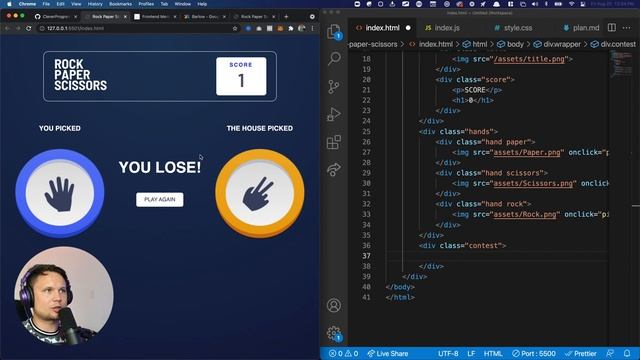Click the PLAY AGAIN button
Image resolution: width=640 pixels, height=360 pixels.
coord(160,200)
